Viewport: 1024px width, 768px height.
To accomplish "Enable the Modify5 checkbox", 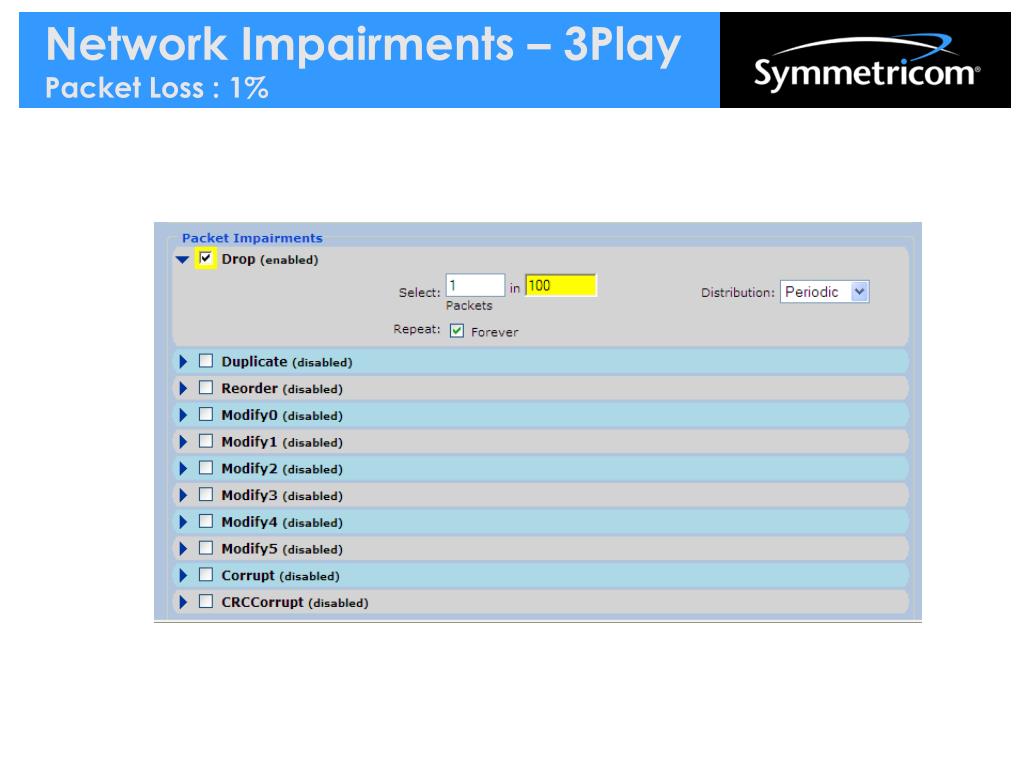I will (x=206, y=548).
